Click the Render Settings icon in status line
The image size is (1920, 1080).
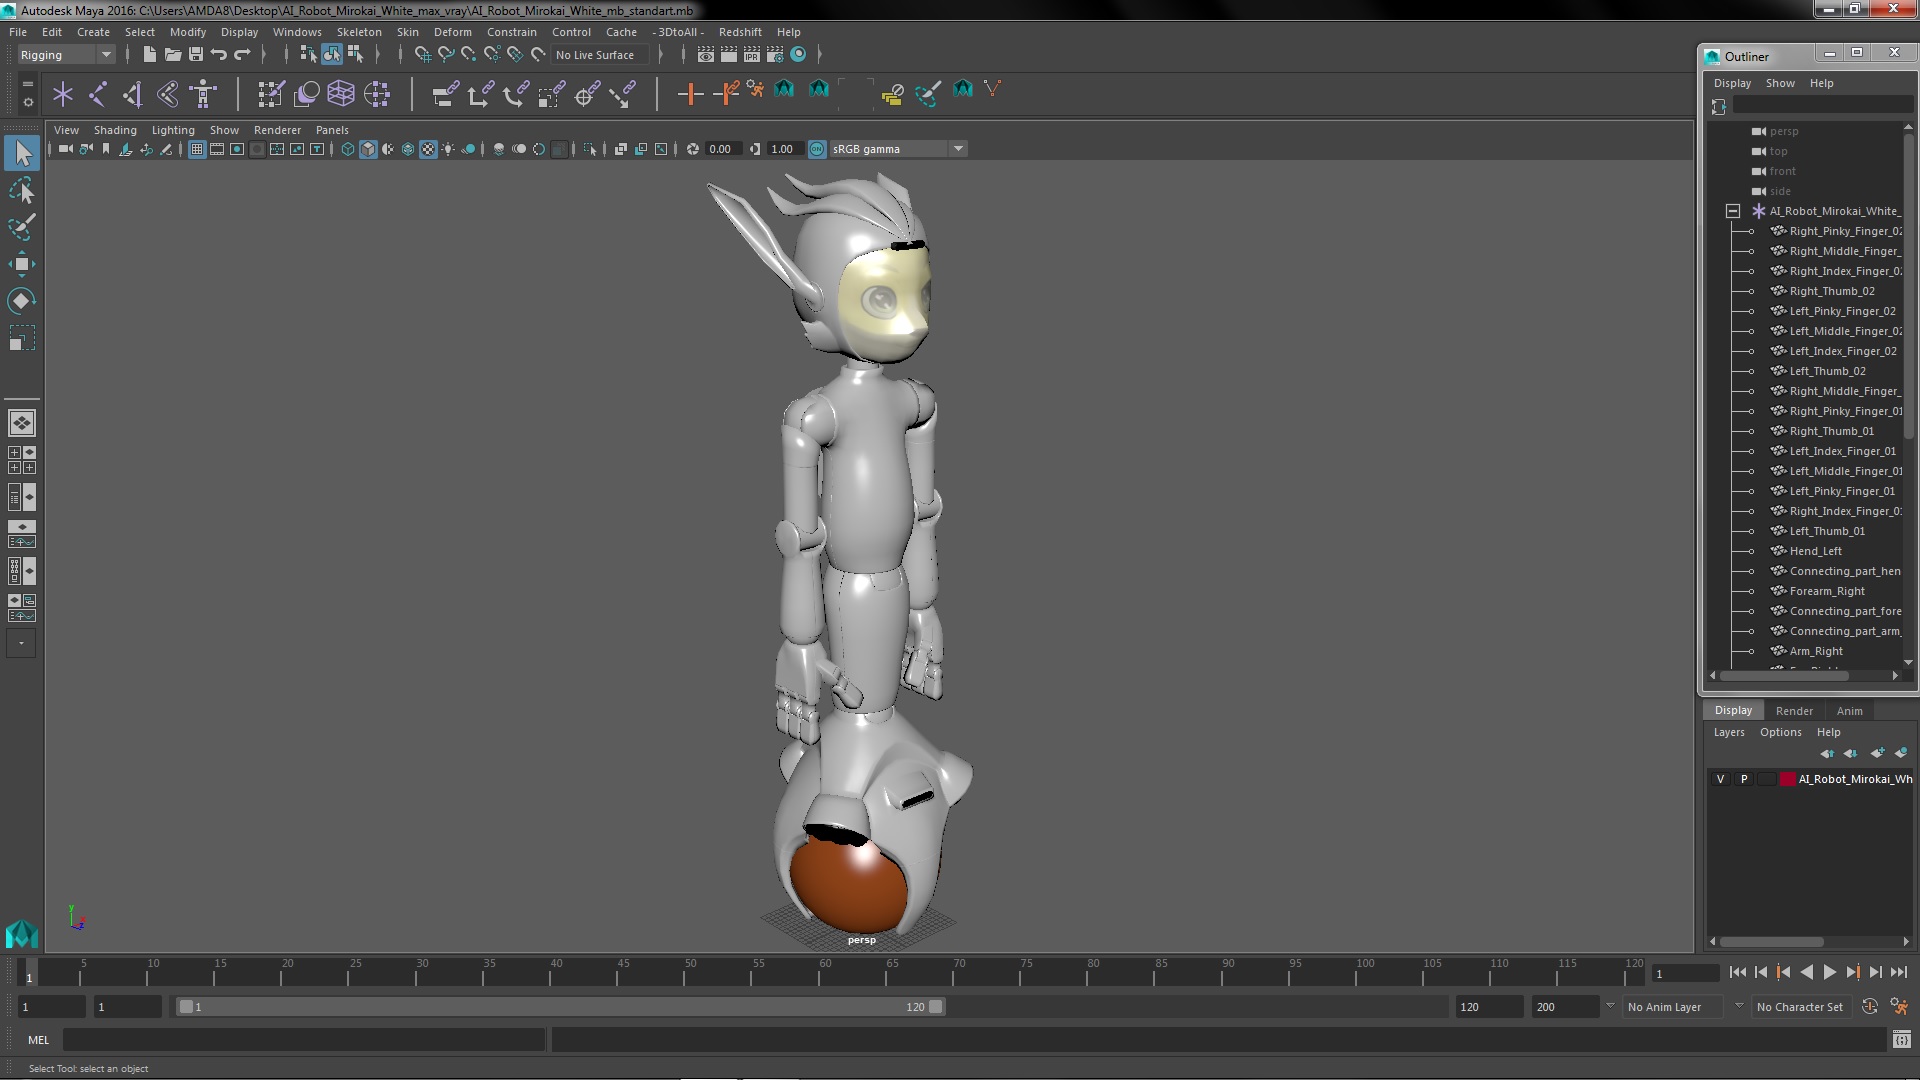pyautogui.click(x=775, y=54)
